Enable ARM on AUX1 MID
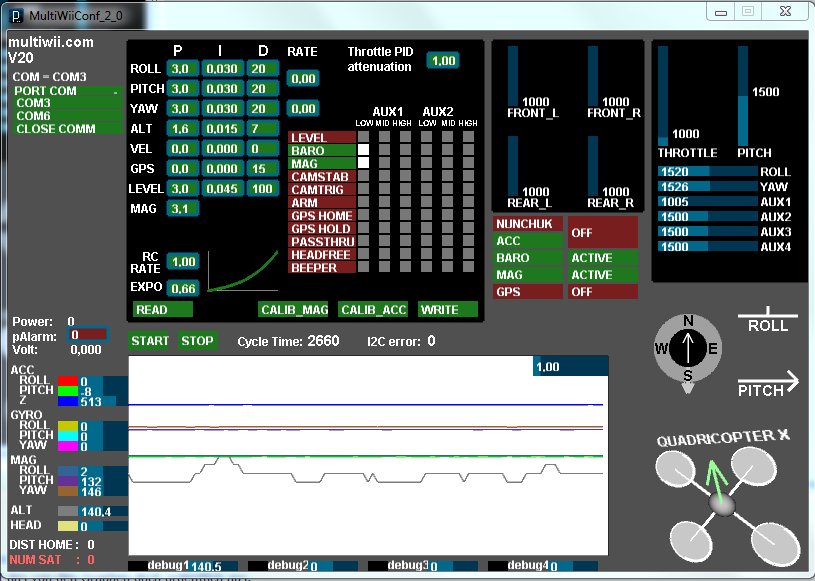This screenshot has height=581, width=815. [384, 202]
